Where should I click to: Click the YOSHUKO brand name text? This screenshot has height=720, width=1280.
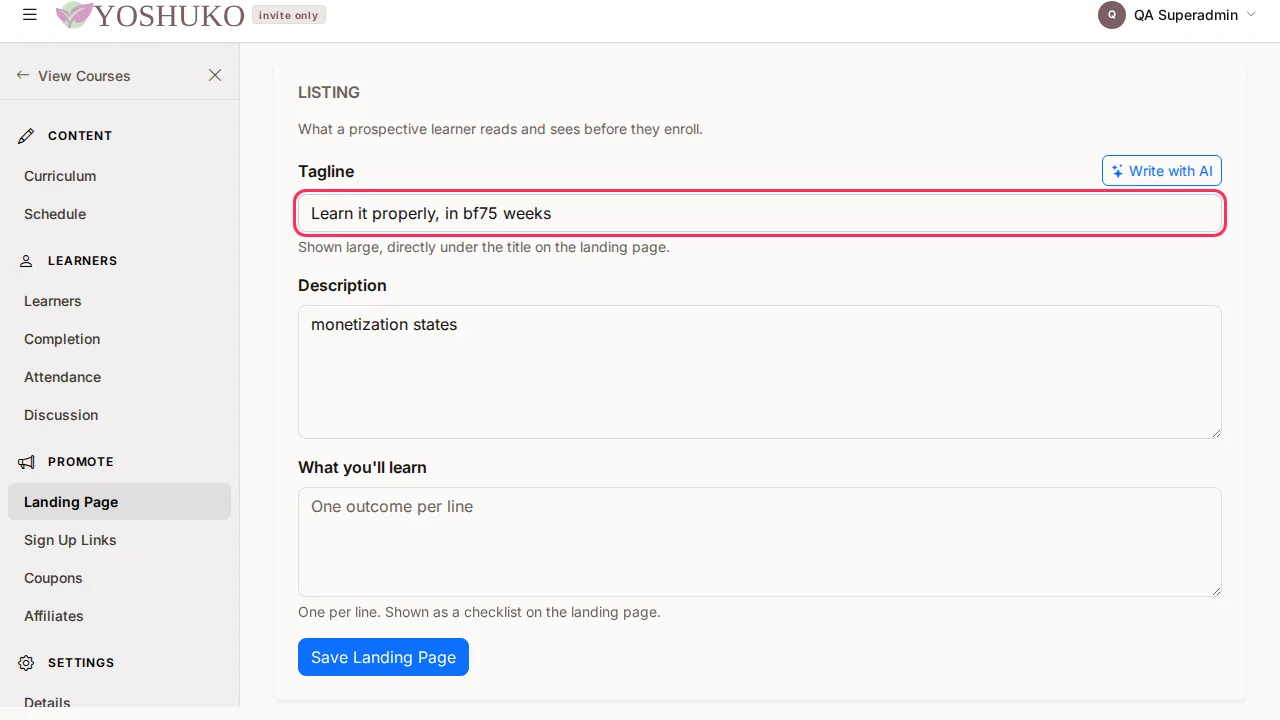point(169,15)
